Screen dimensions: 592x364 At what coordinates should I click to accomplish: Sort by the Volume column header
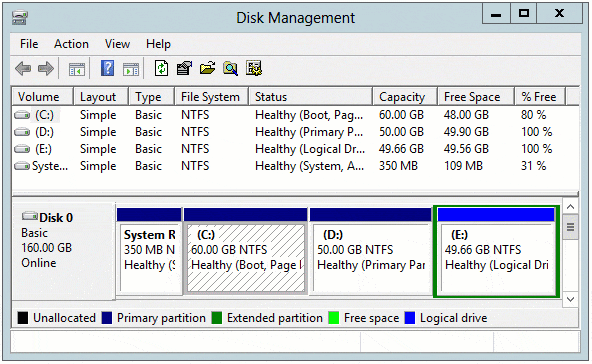click(x=42, y=97)
